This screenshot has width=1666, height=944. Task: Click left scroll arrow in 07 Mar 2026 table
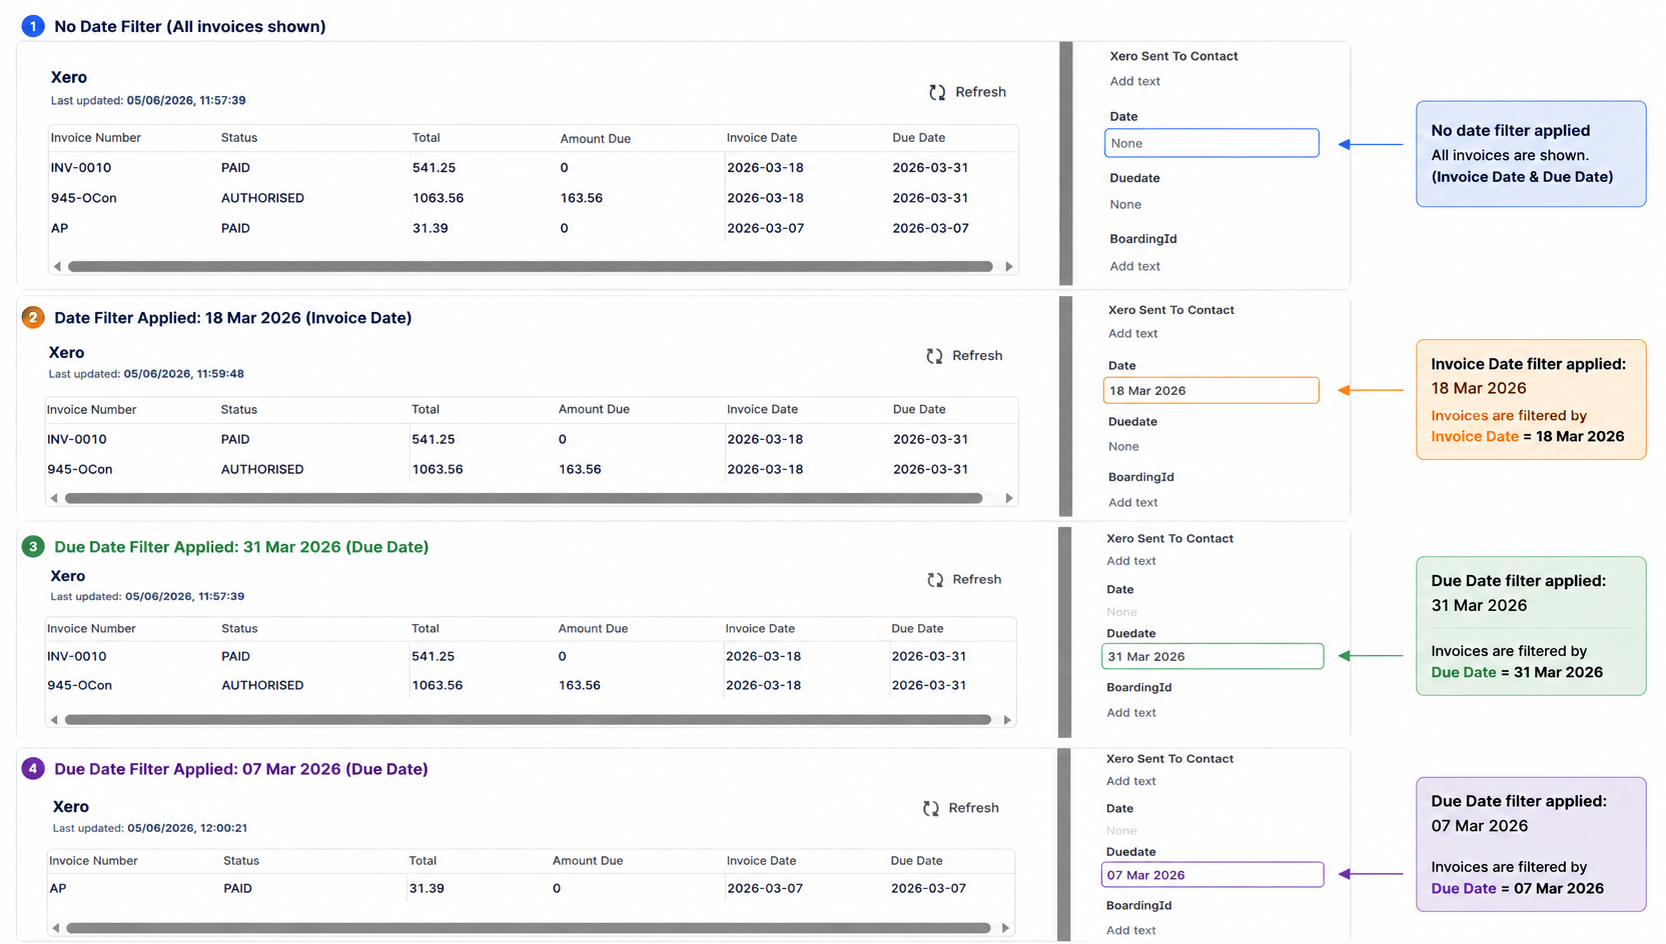(56, 928)
